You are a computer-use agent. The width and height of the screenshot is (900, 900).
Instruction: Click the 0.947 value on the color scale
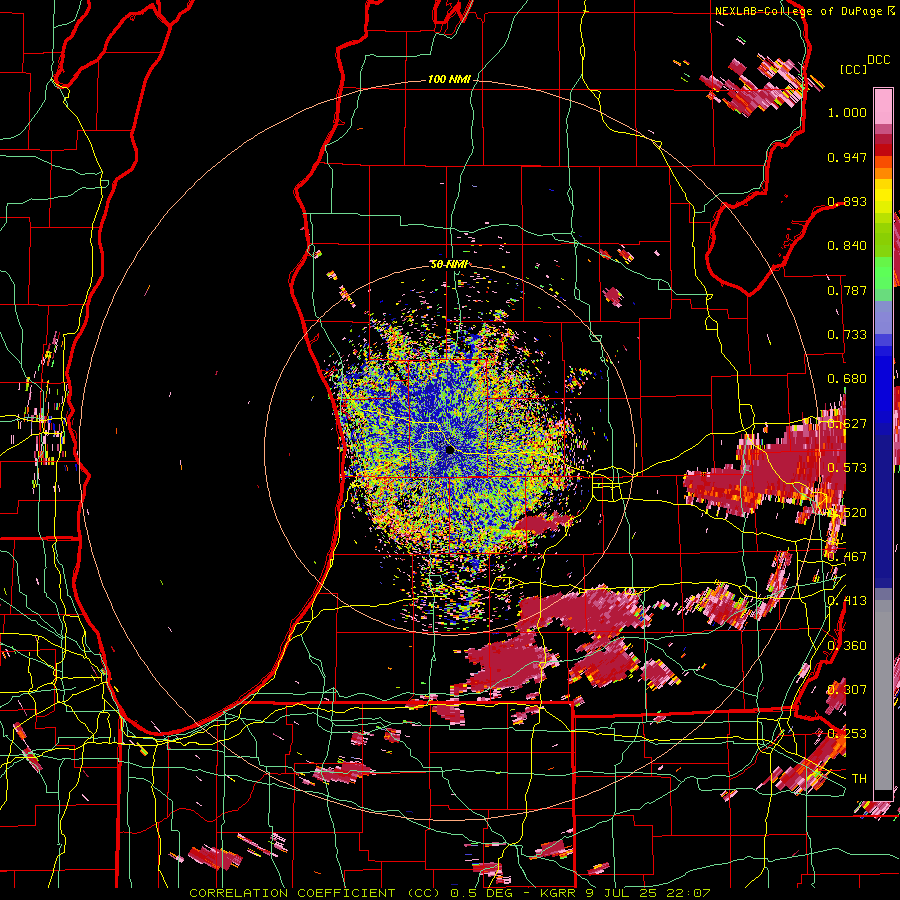pyautogui.click(x=847, y=157)
